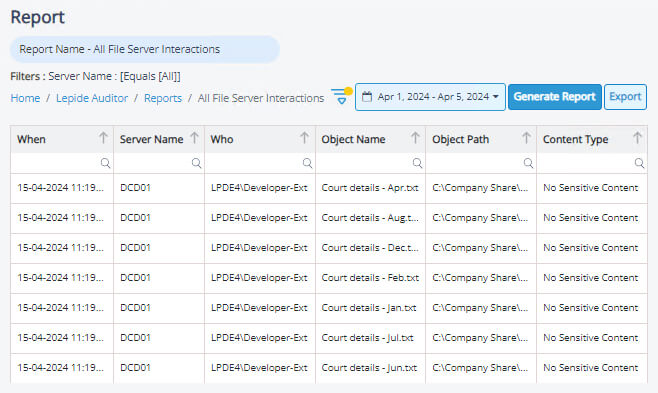The height and width of the screenshot is (393, 658).
Task: Click search magnifier in Object Path filter
Action: point(528,163)
